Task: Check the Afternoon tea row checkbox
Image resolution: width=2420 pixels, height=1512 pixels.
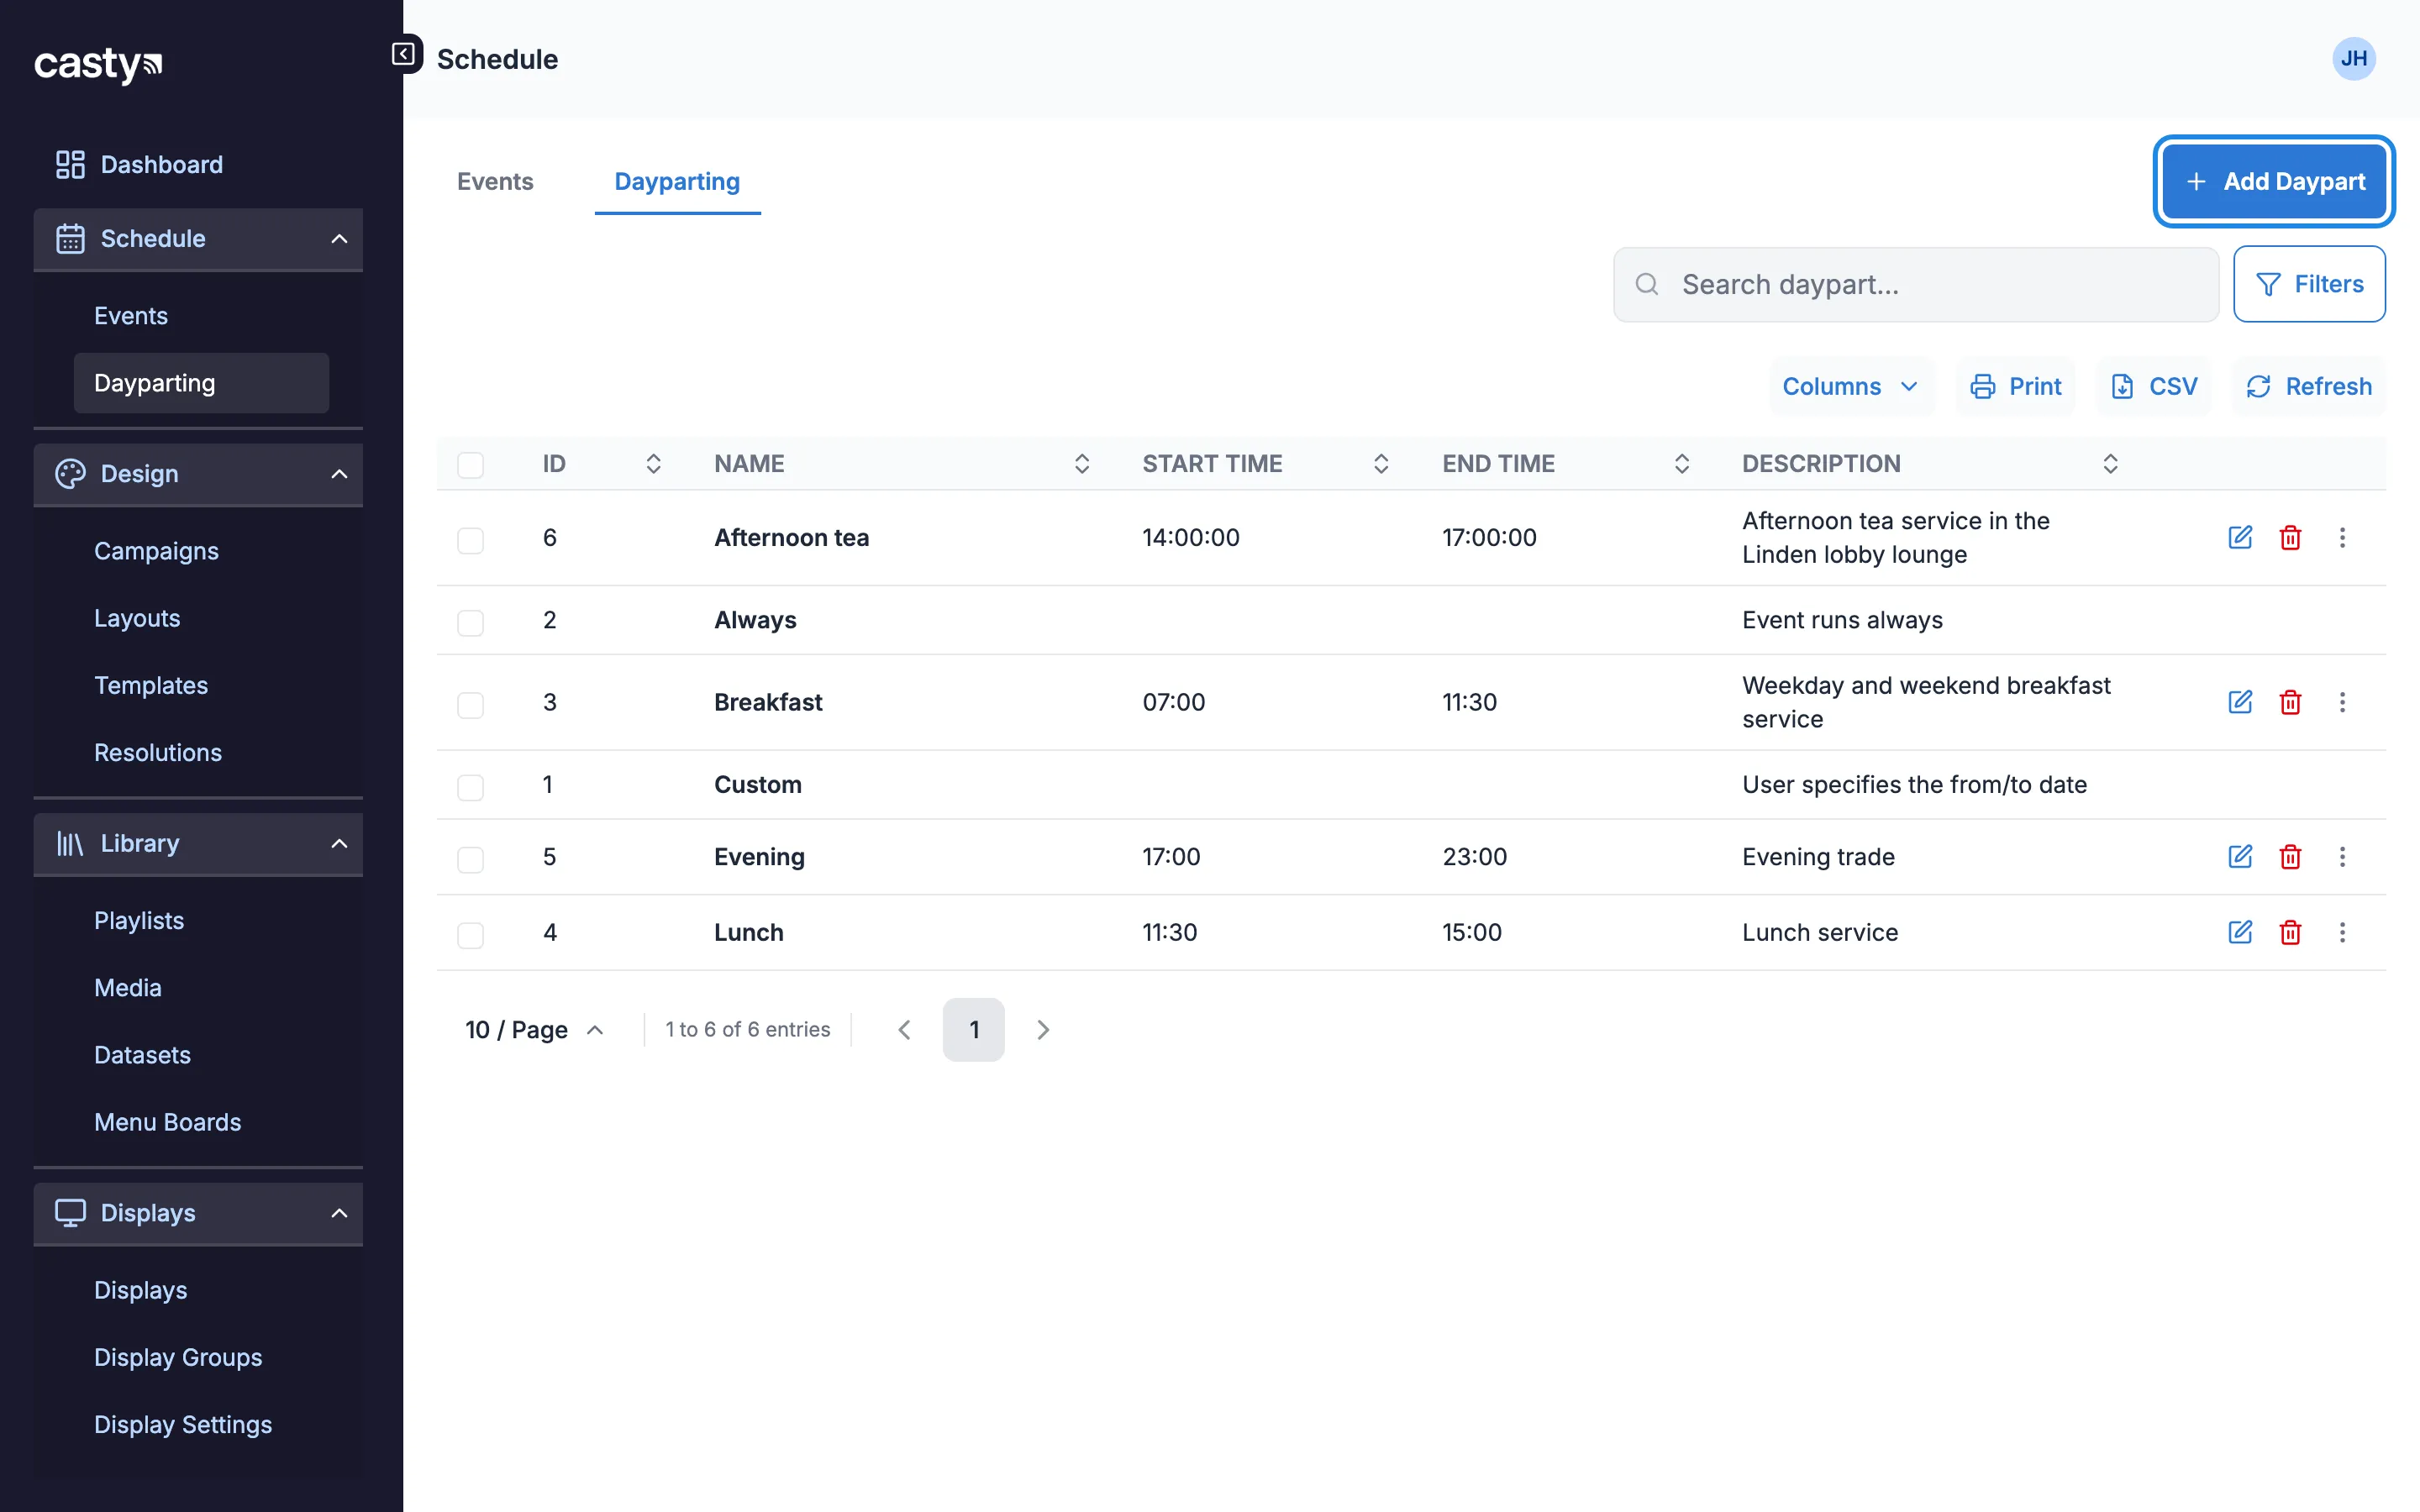Action: [470, 540]
